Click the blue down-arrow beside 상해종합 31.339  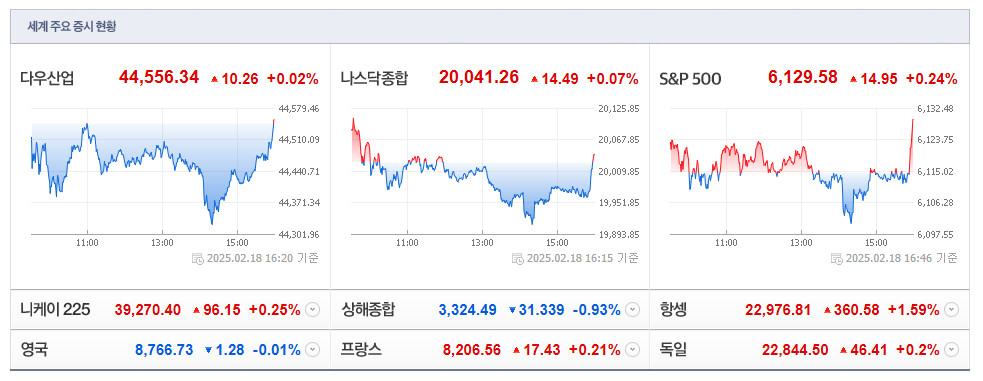click(512, 310)
